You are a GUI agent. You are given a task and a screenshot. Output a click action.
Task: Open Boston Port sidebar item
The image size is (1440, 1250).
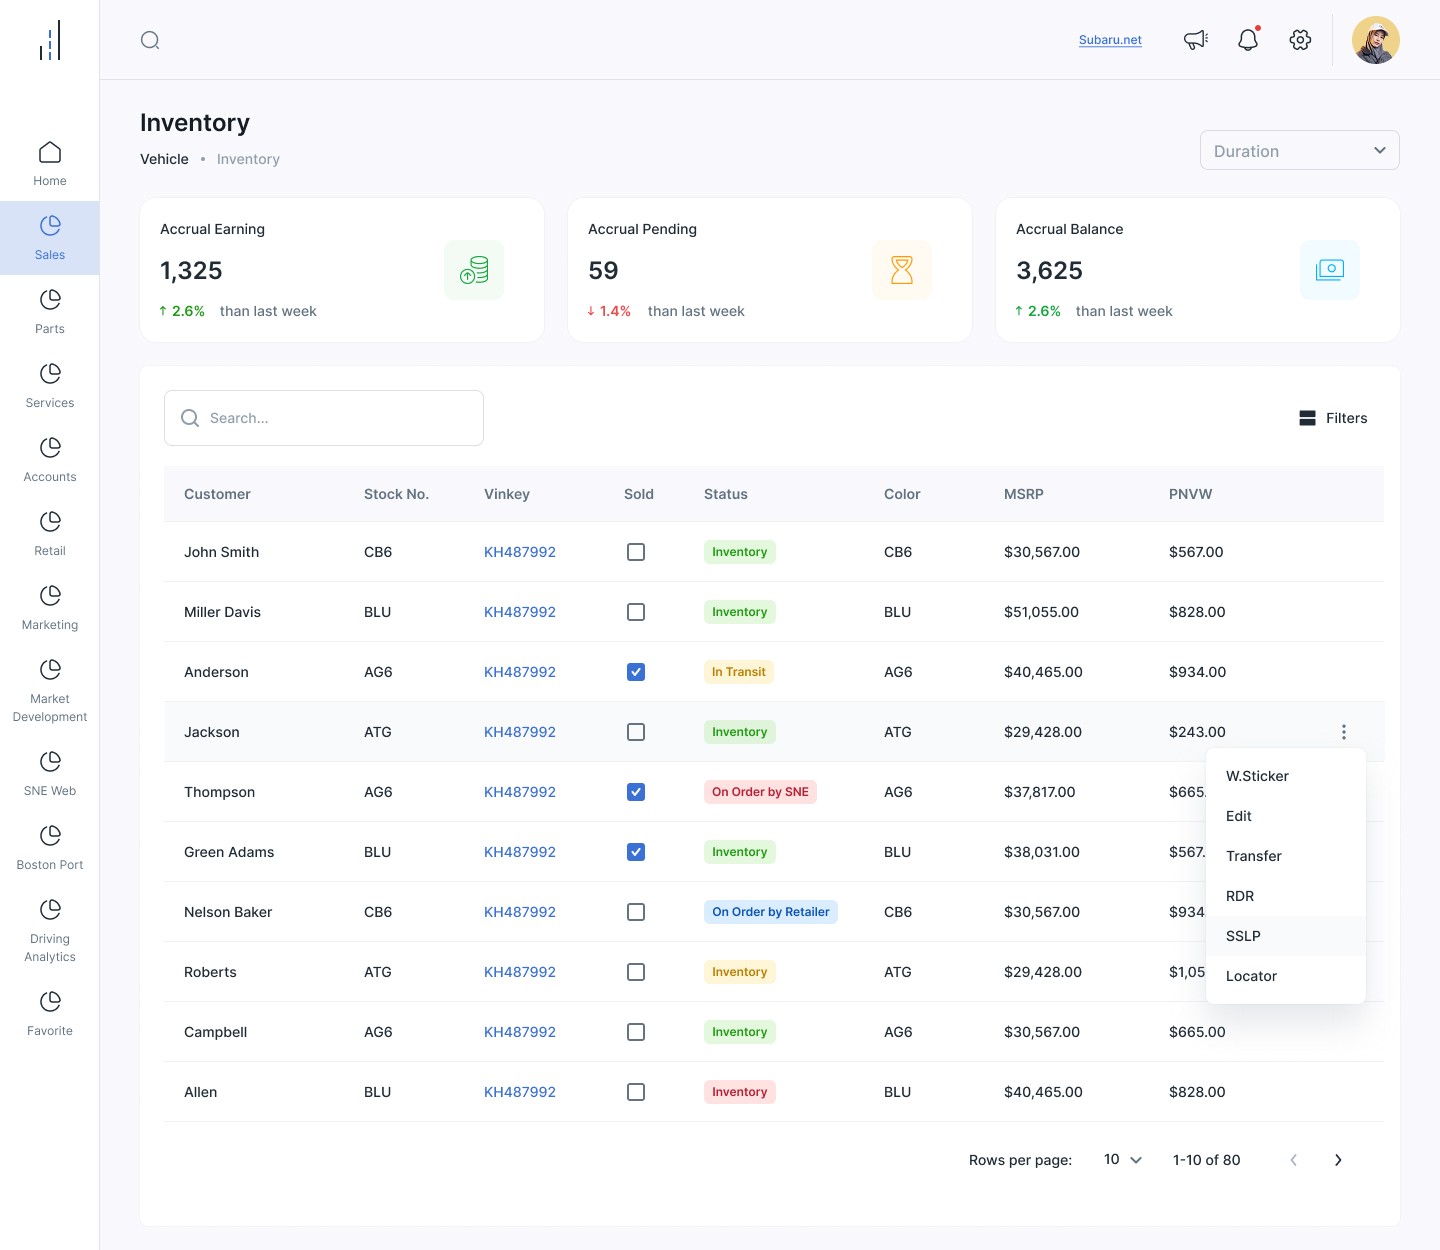tap(50, 848)
